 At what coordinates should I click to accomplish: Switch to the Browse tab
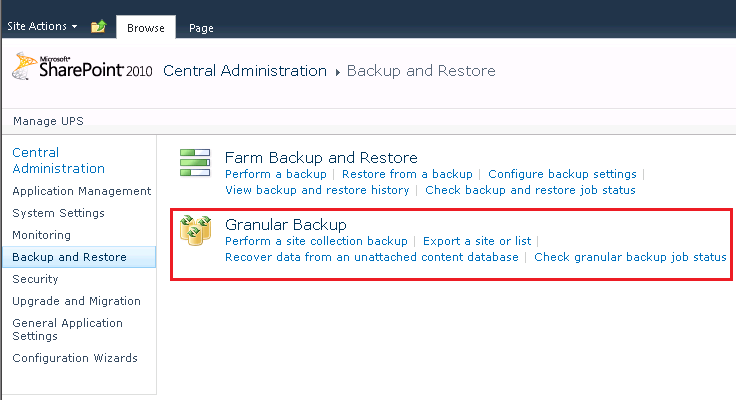[146, 28]
